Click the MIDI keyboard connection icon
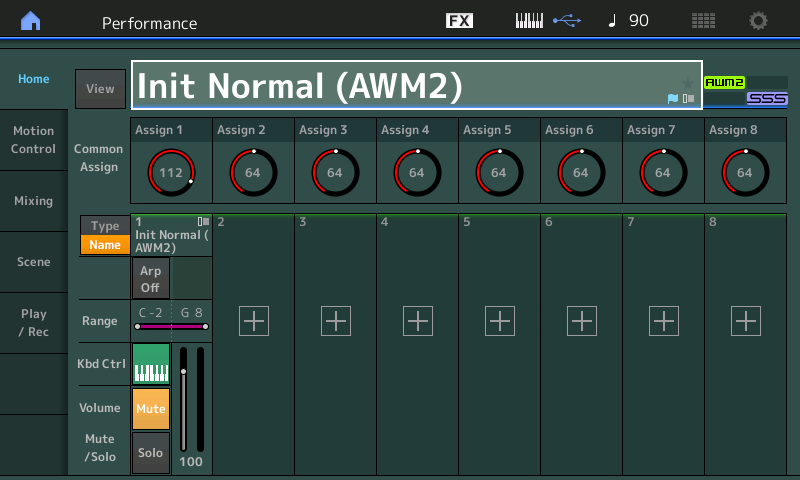Viewport: 800px width, 480px height. (529, 21)
